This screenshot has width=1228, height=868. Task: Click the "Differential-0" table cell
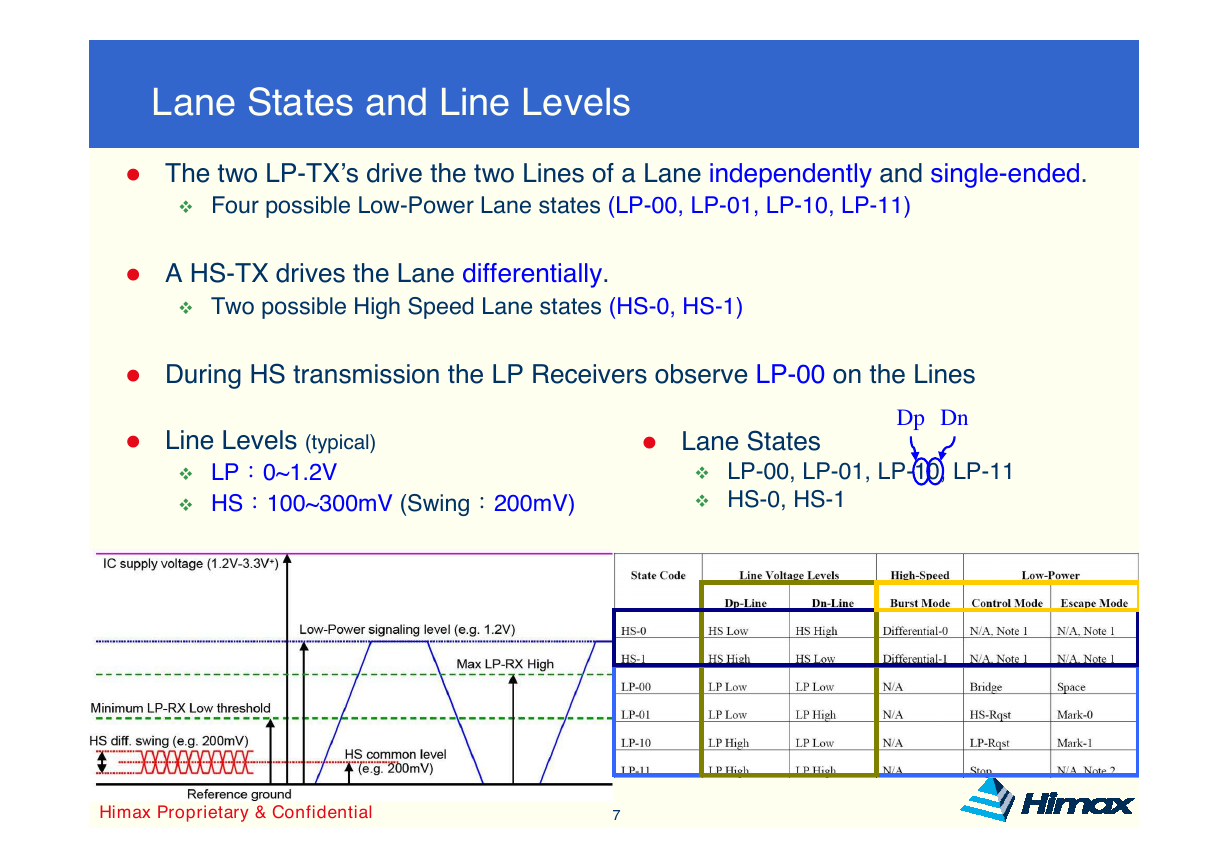point(915,631)
